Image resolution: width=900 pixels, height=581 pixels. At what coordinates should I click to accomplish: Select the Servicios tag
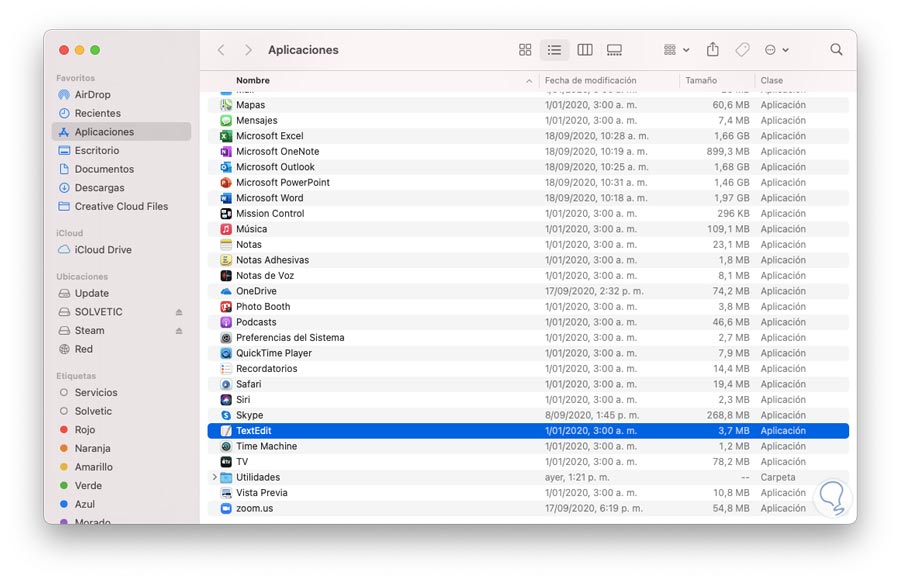pyautogui.click(x=122, y=393)
